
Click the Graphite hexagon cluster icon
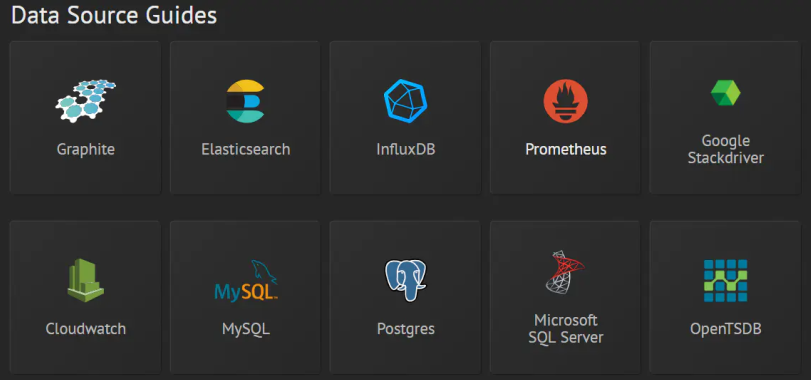point(85,101)
